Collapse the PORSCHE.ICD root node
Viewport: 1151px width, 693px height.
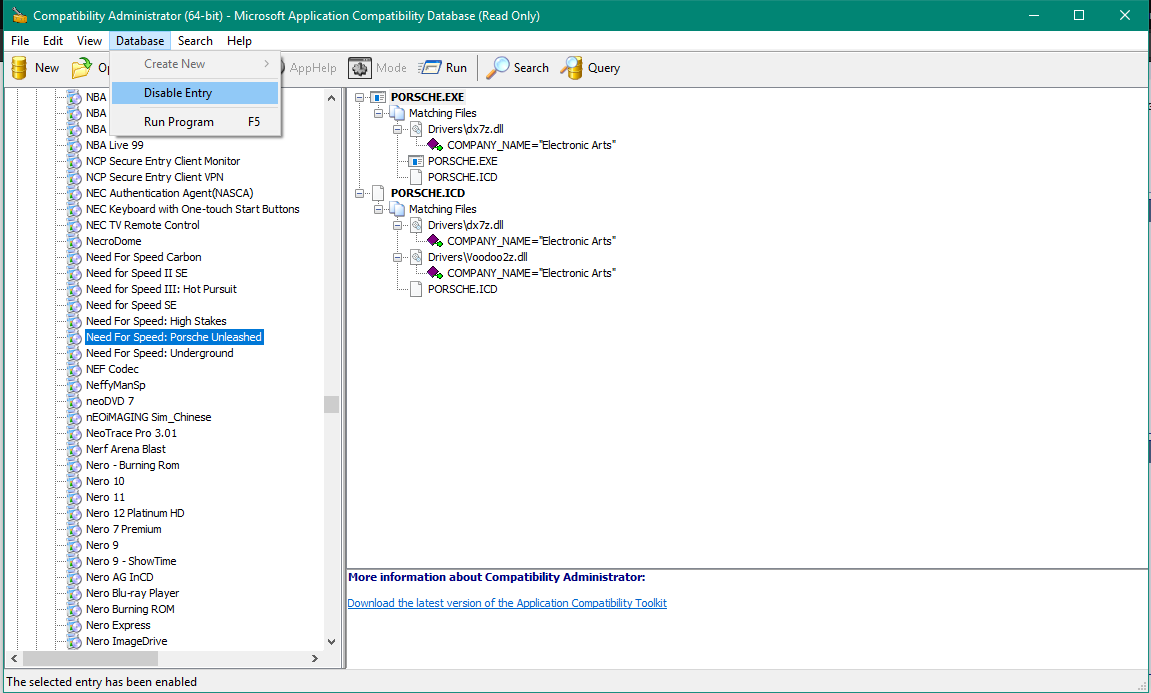pyautogui.click(x=360, y=193)
